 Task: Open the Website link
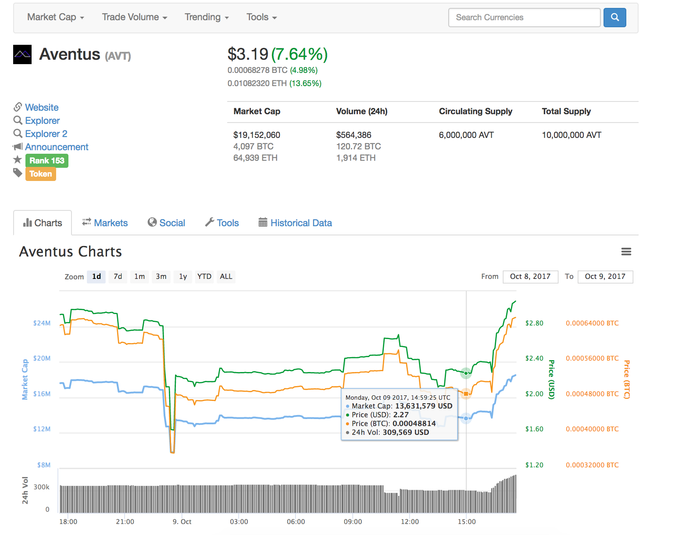click(x=42, y=107)
